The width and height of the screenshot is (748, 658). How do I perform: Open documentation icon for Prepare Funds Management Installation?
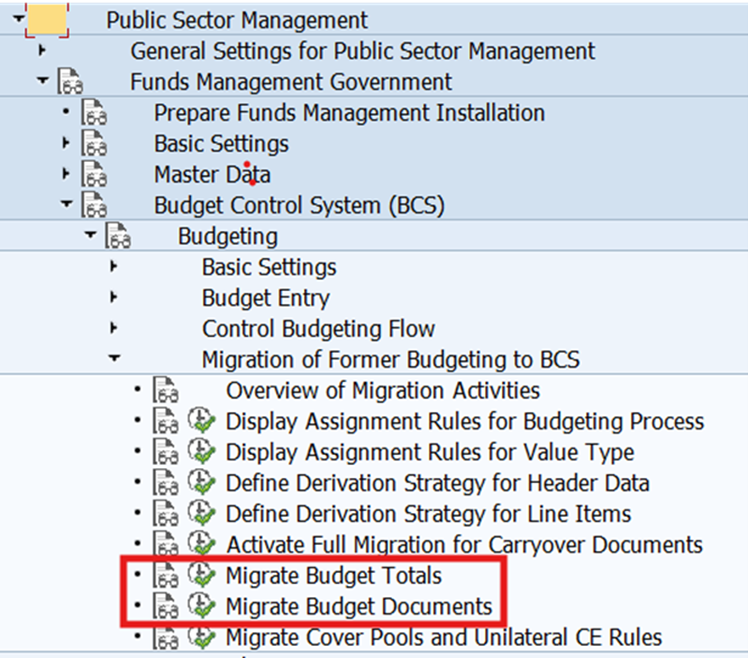[x=92, y=113]
